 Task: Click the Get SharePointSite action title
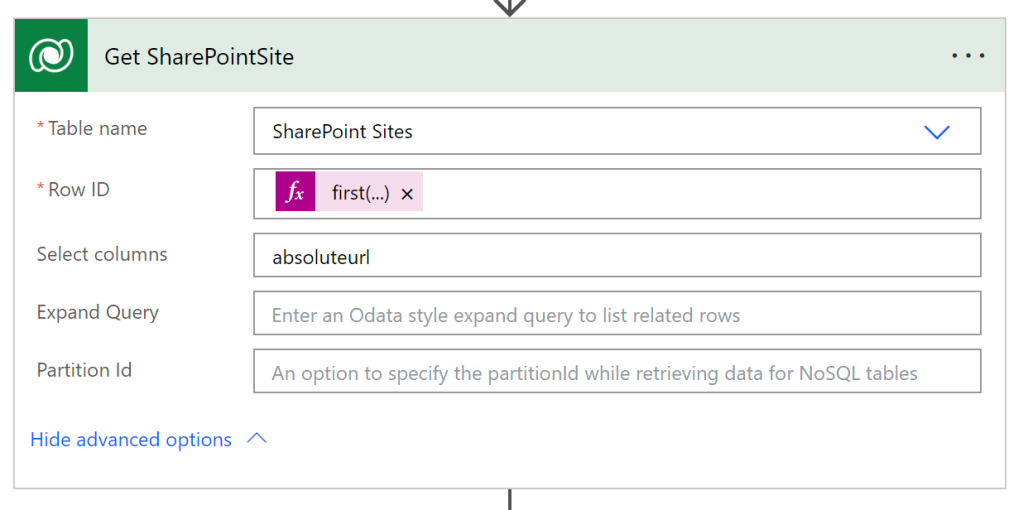pyautogui.click(x=199, y=56)
